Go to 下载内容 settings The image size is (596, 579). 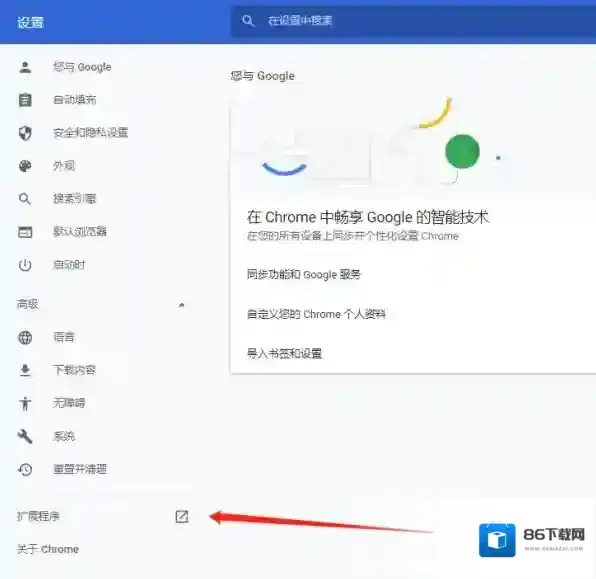74,370
